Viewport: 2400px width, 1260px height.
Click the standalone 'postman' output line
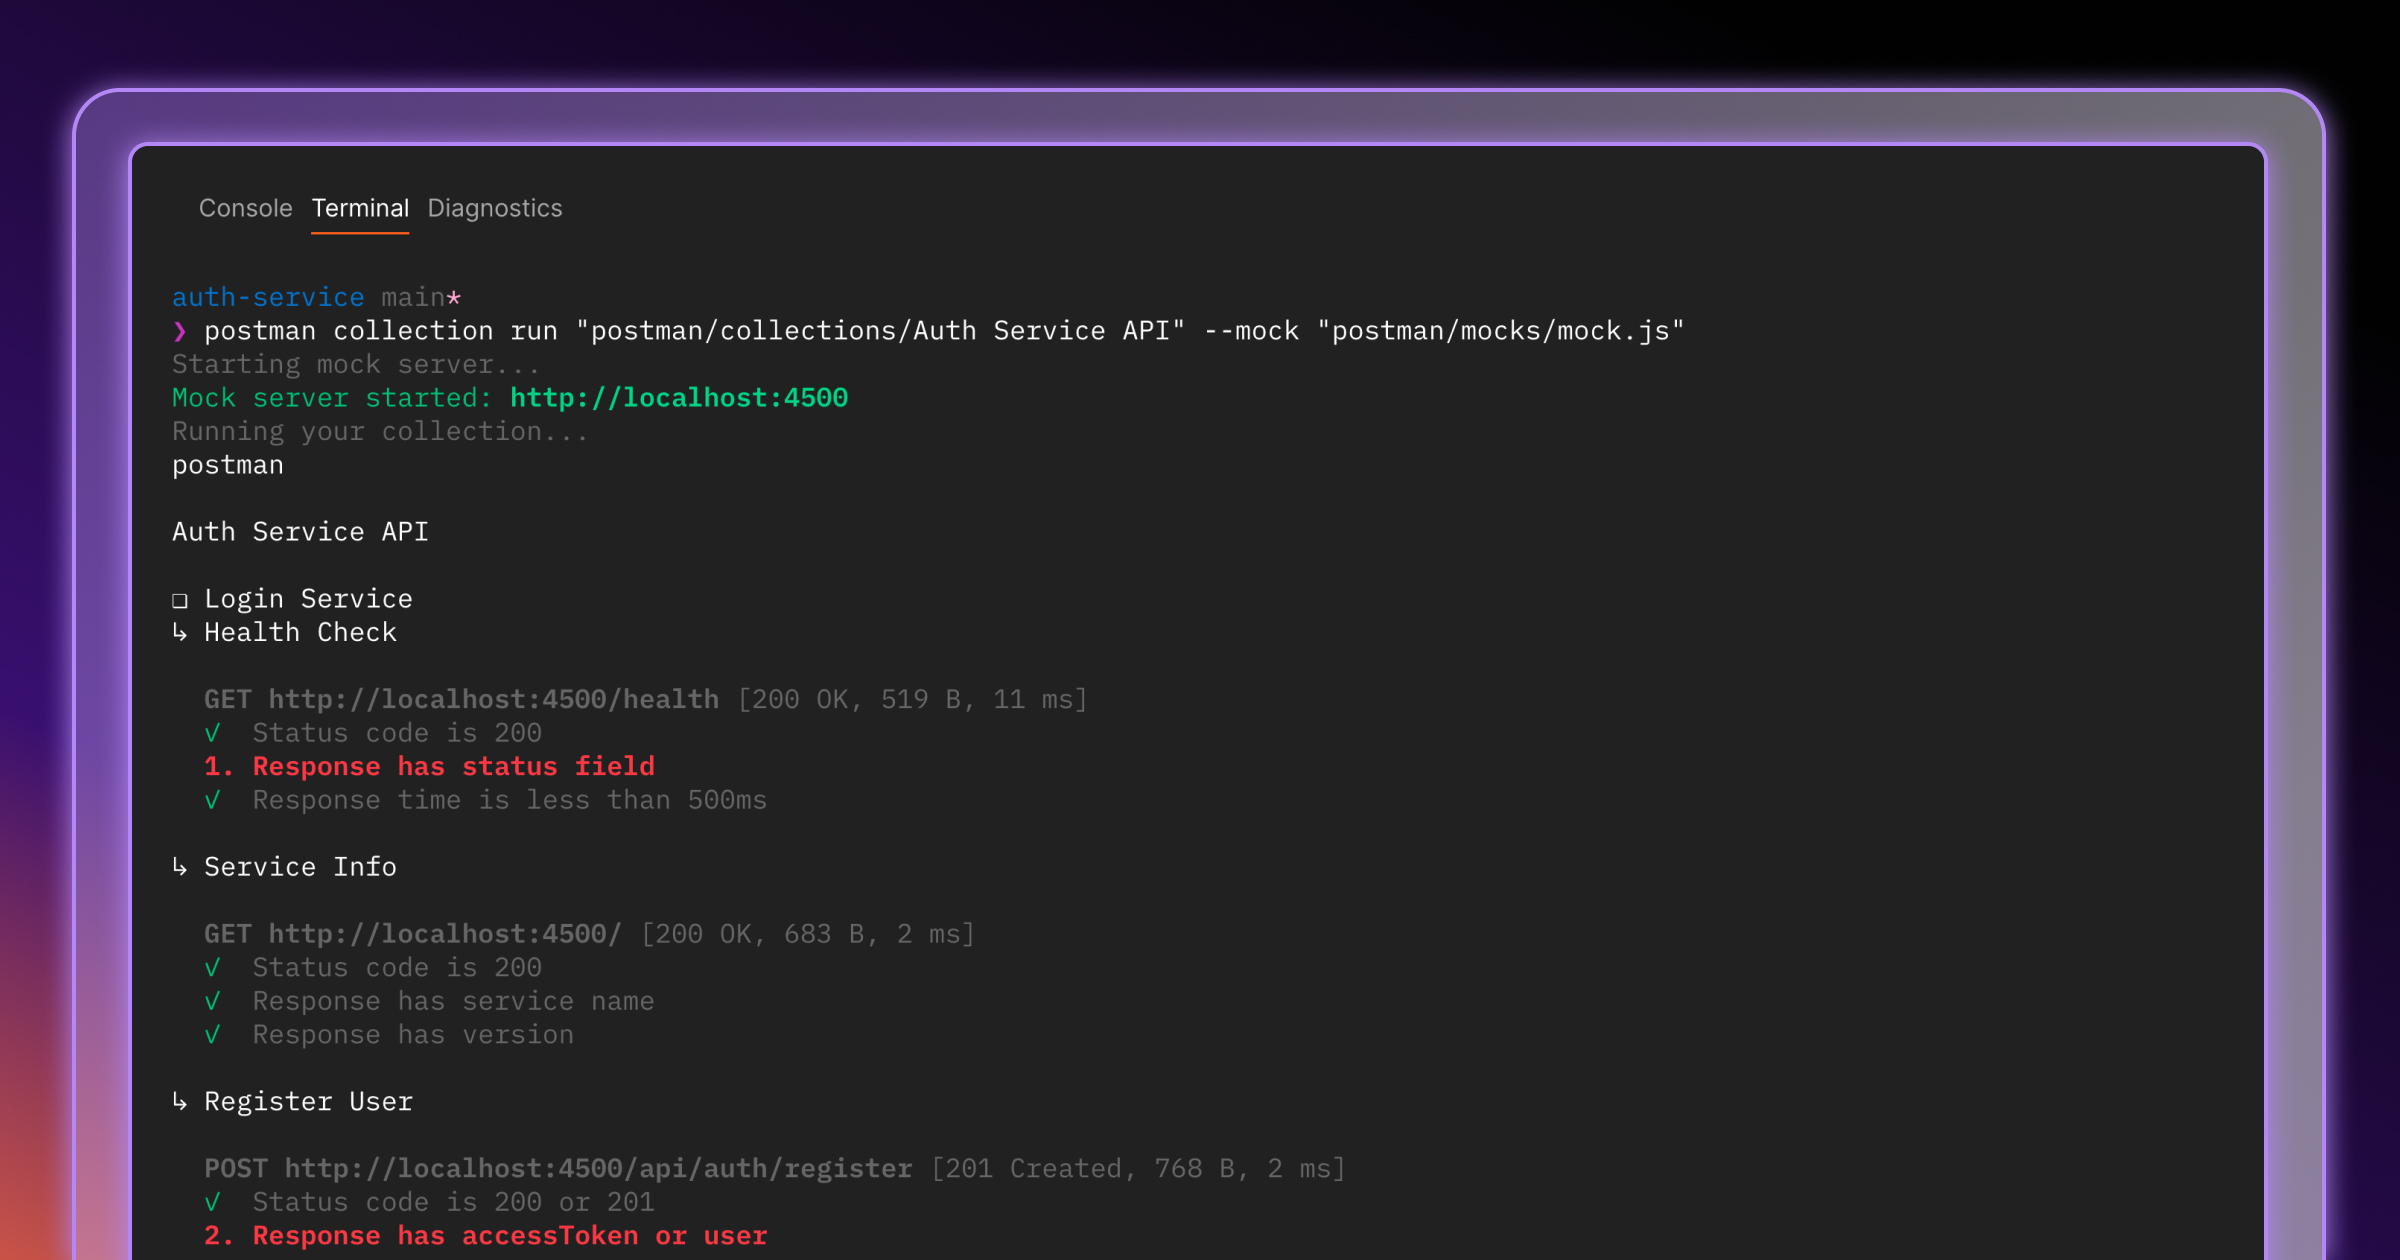coord(228,465)
